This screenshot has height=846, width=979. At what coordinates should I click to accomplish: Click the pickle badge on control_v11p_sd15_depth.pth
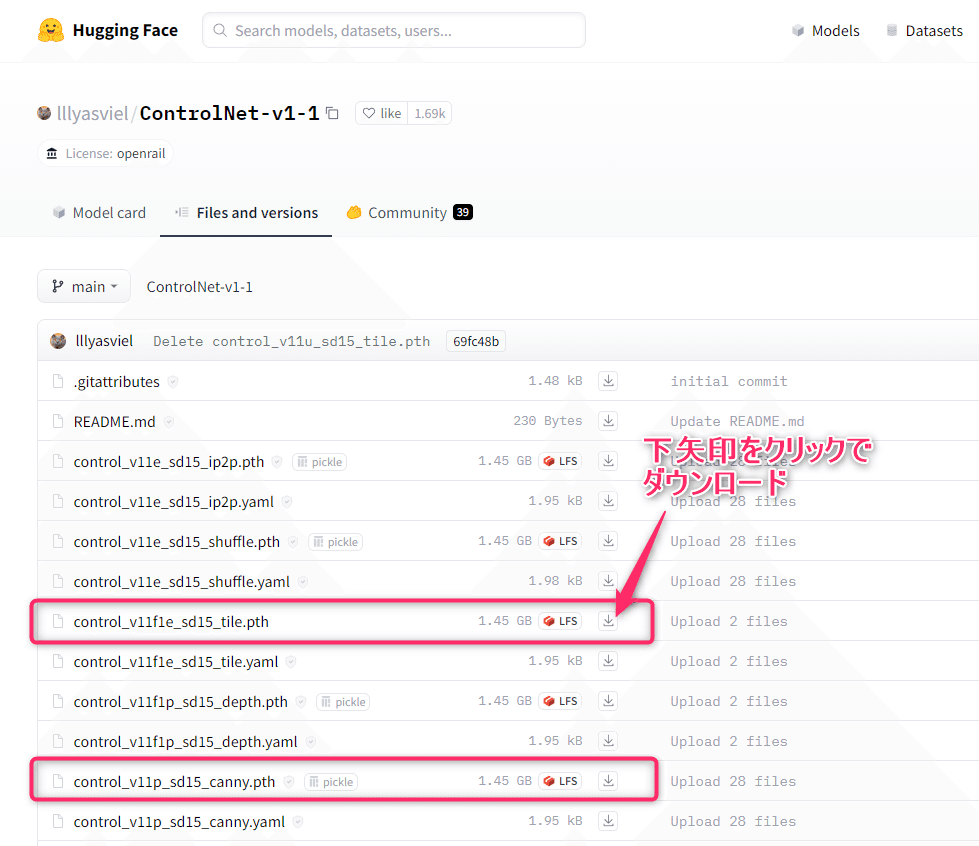click(342, 701)
